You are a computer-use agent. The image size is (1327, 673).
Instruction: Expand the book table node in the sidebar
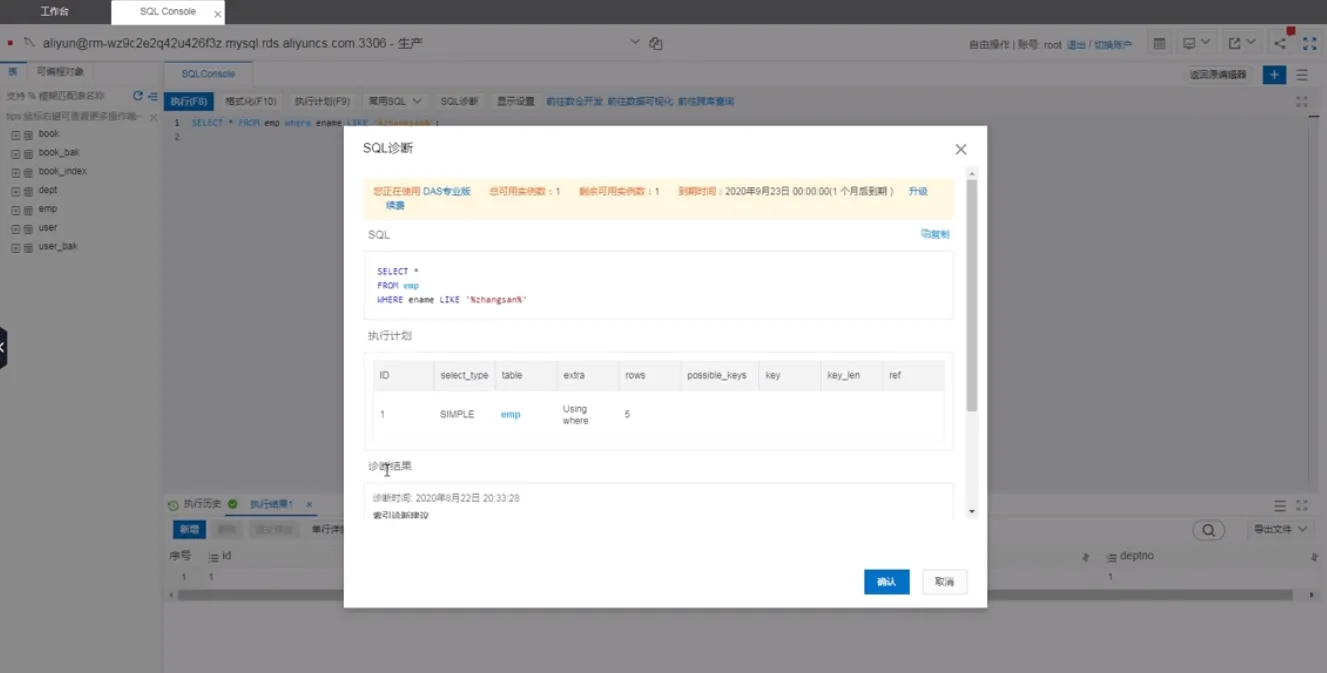15,133
